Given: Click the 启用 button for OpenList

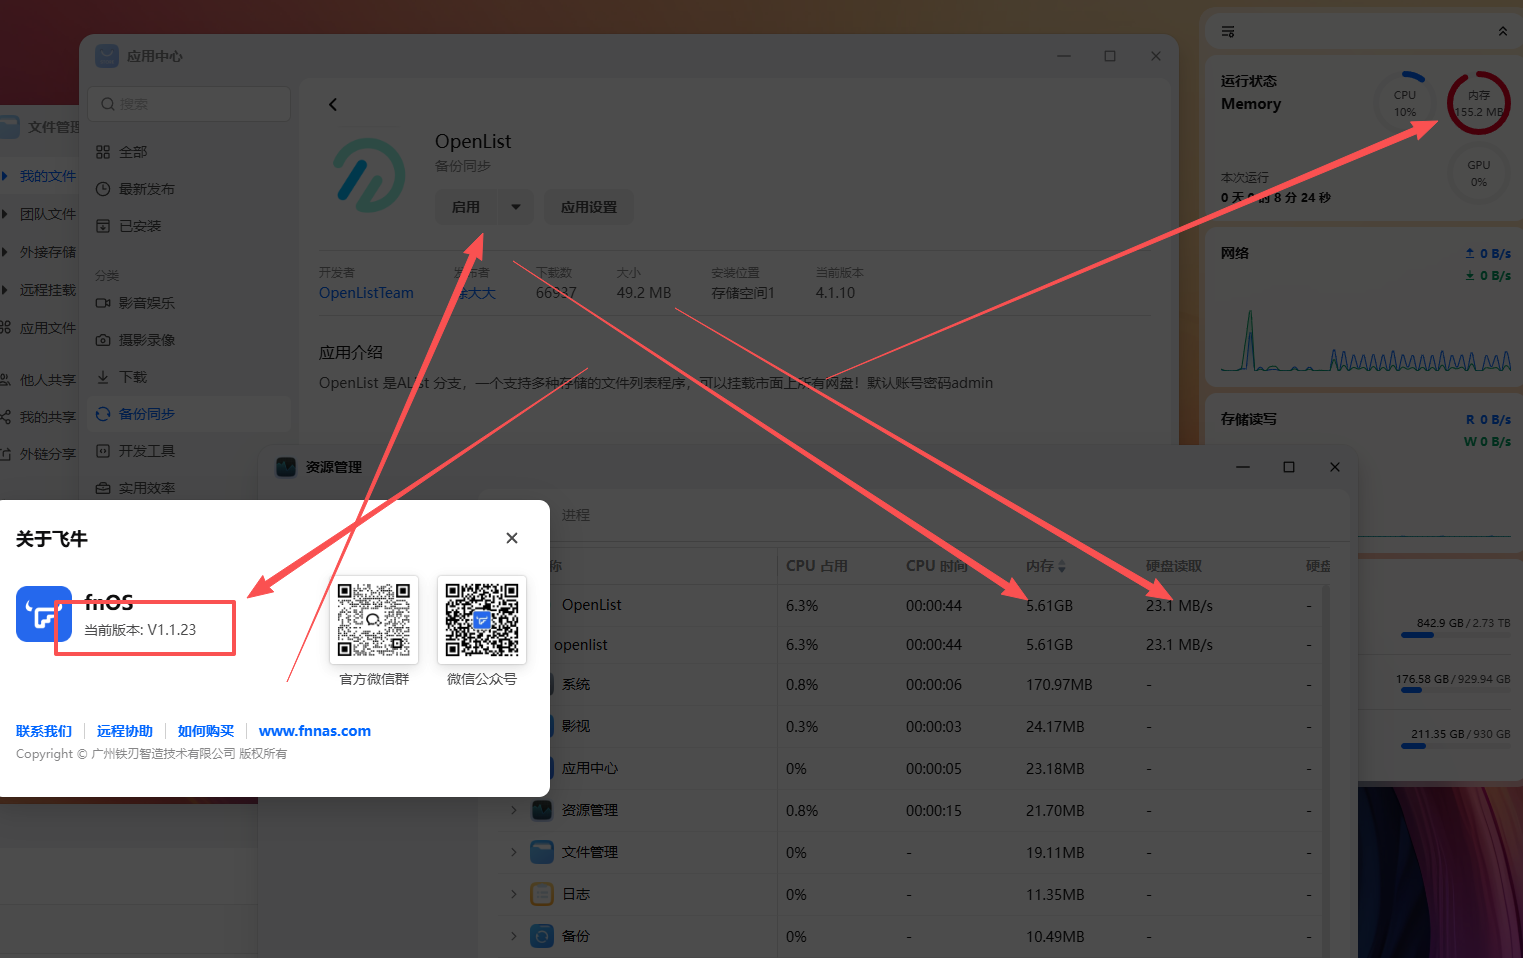Looking at the screenshot, I should pyautogui.click(x=466, y=207).
